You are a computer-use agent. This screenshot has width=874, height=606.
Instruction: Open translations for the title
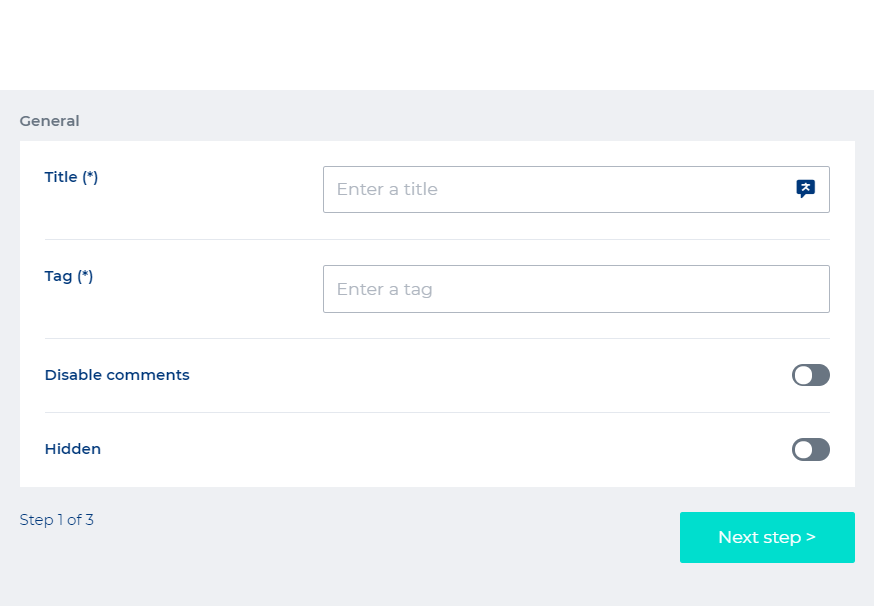pos(806,189)
